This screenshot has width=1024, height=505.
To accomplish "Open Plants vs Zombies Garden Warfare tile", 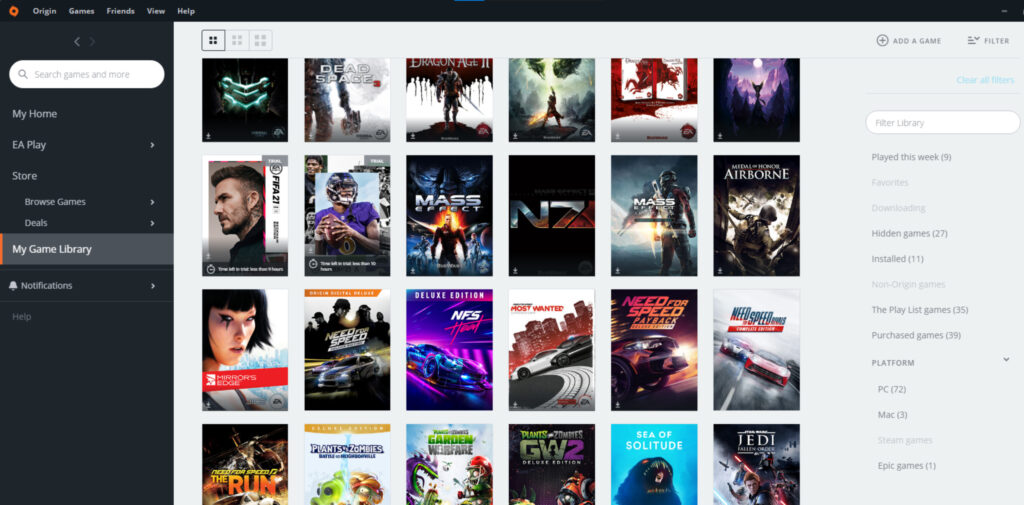I will tap(449, 464).
